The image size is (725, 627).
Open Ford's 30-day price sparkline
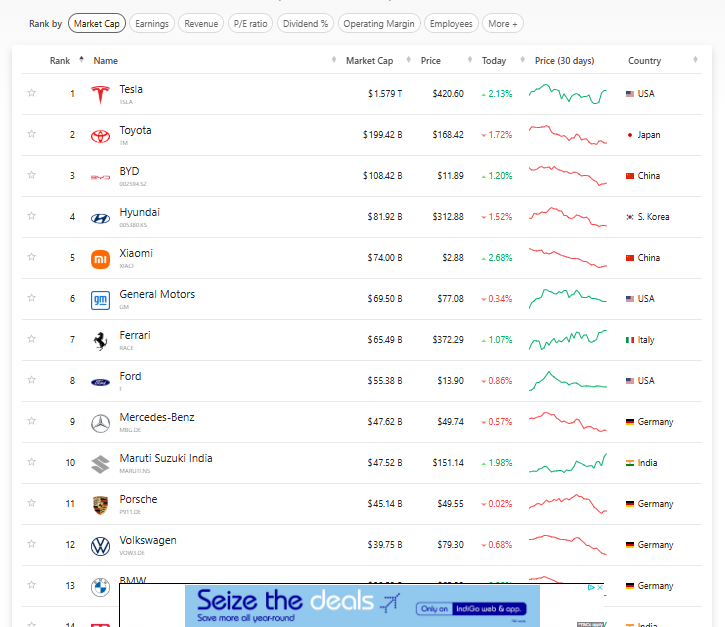568,381
